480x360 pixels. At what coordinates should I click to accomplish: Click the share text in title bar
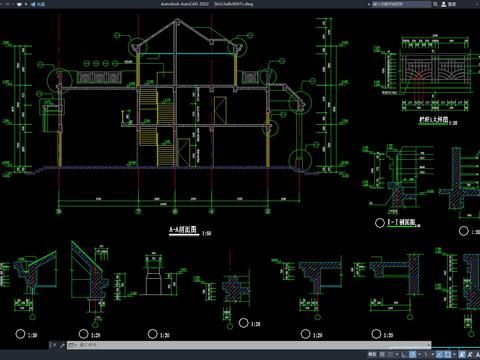point(41,4)
